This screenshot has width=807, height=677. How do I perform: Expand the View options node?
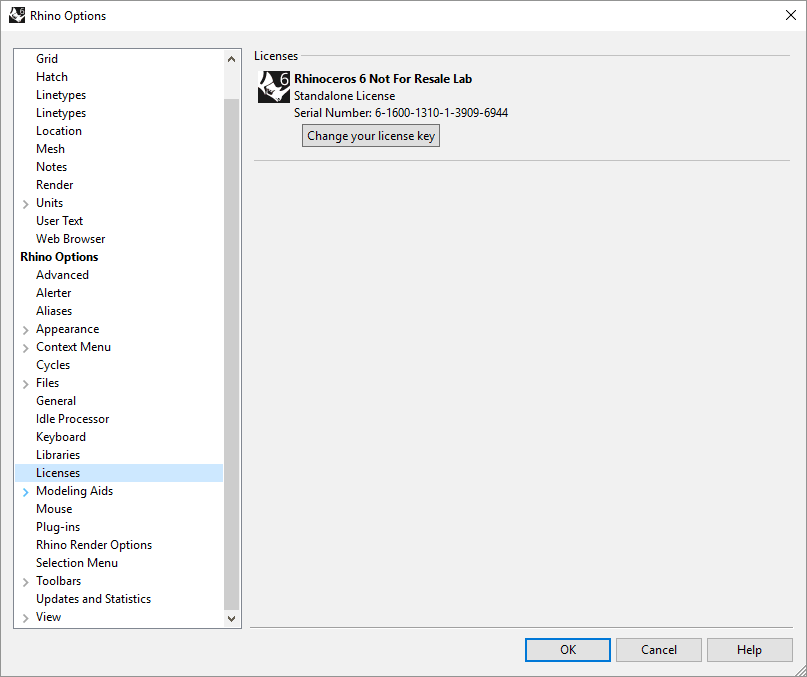(26, 618)
